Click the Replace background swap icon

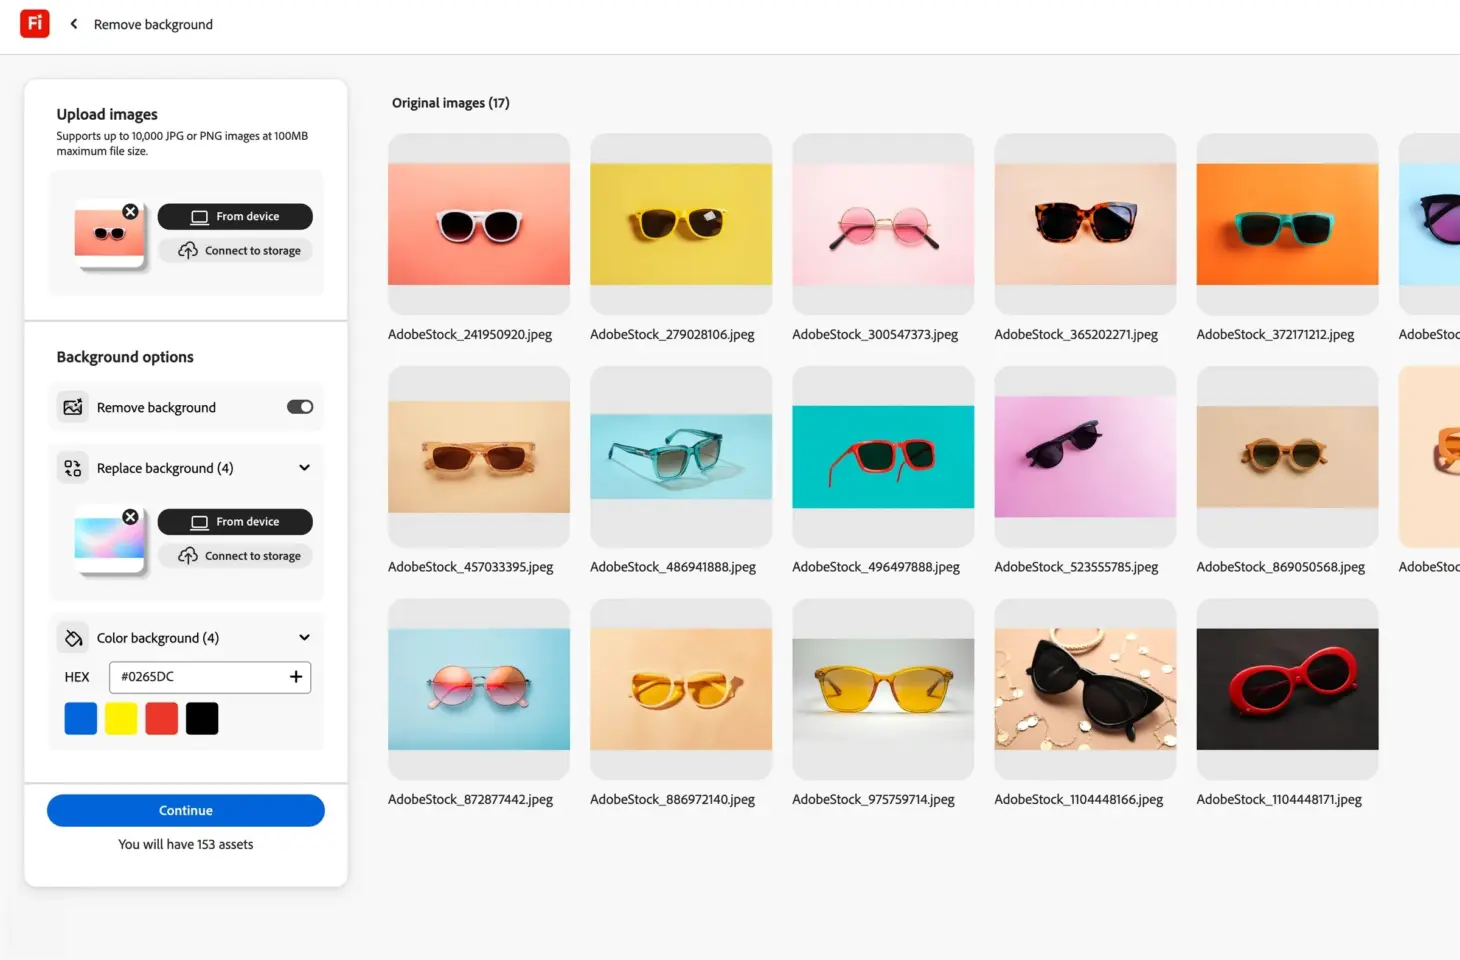pos(71,467)
